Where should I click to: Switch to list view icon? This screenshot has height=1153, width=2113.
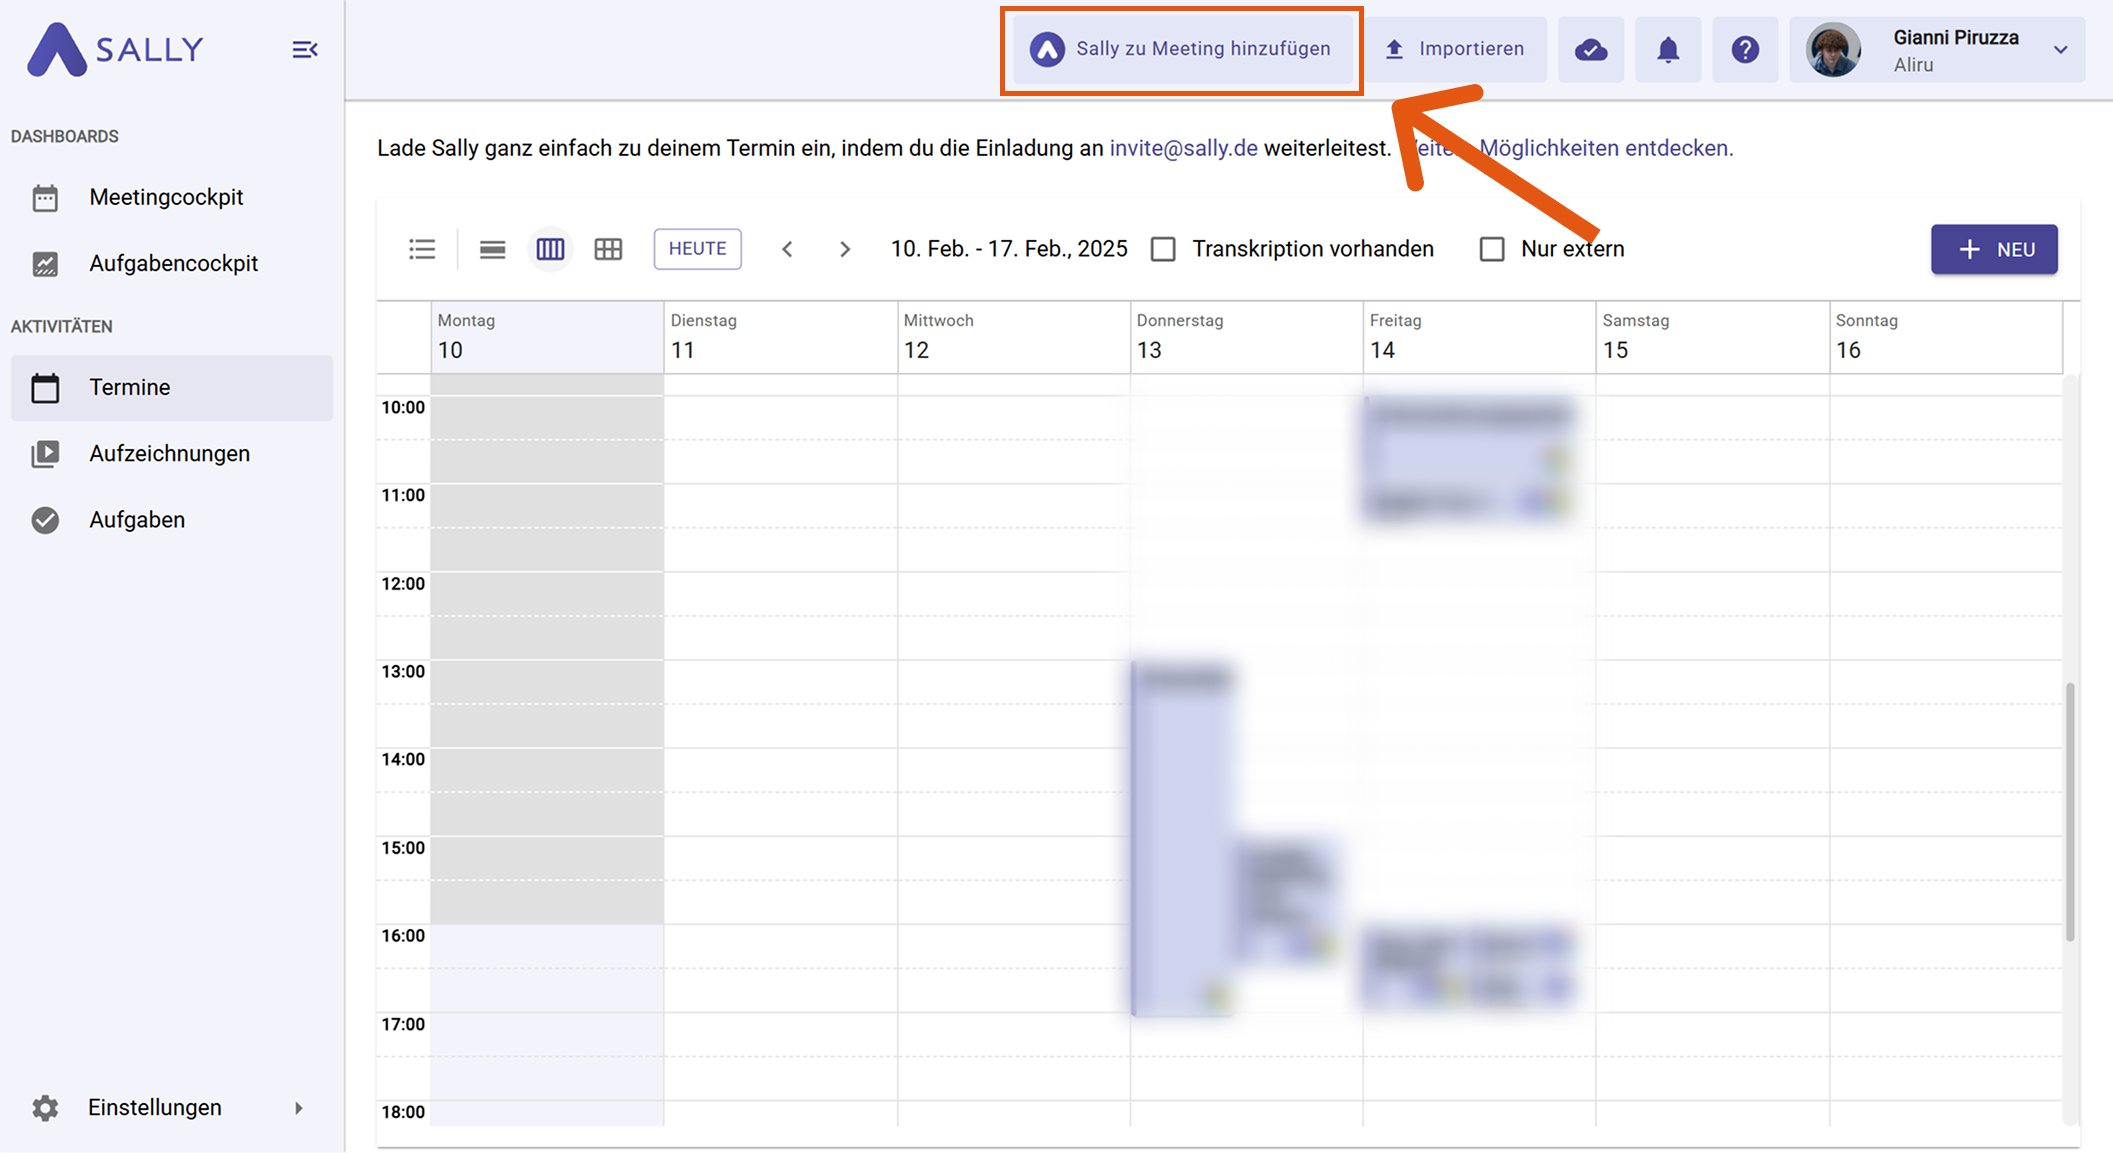422,249
